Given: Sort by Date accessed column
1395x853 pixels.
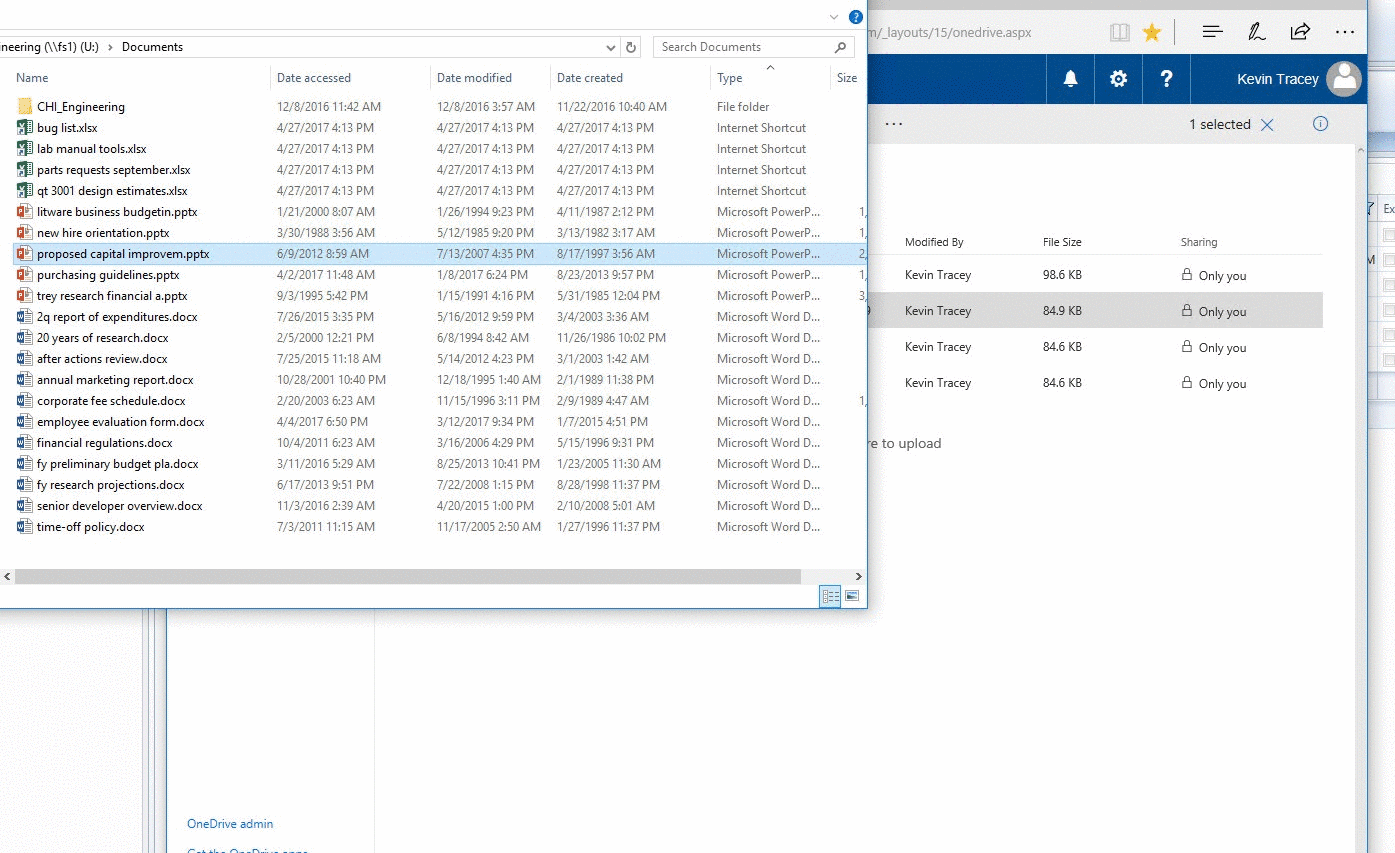Looking at the screenshot, I should click(x=314, y=78).
